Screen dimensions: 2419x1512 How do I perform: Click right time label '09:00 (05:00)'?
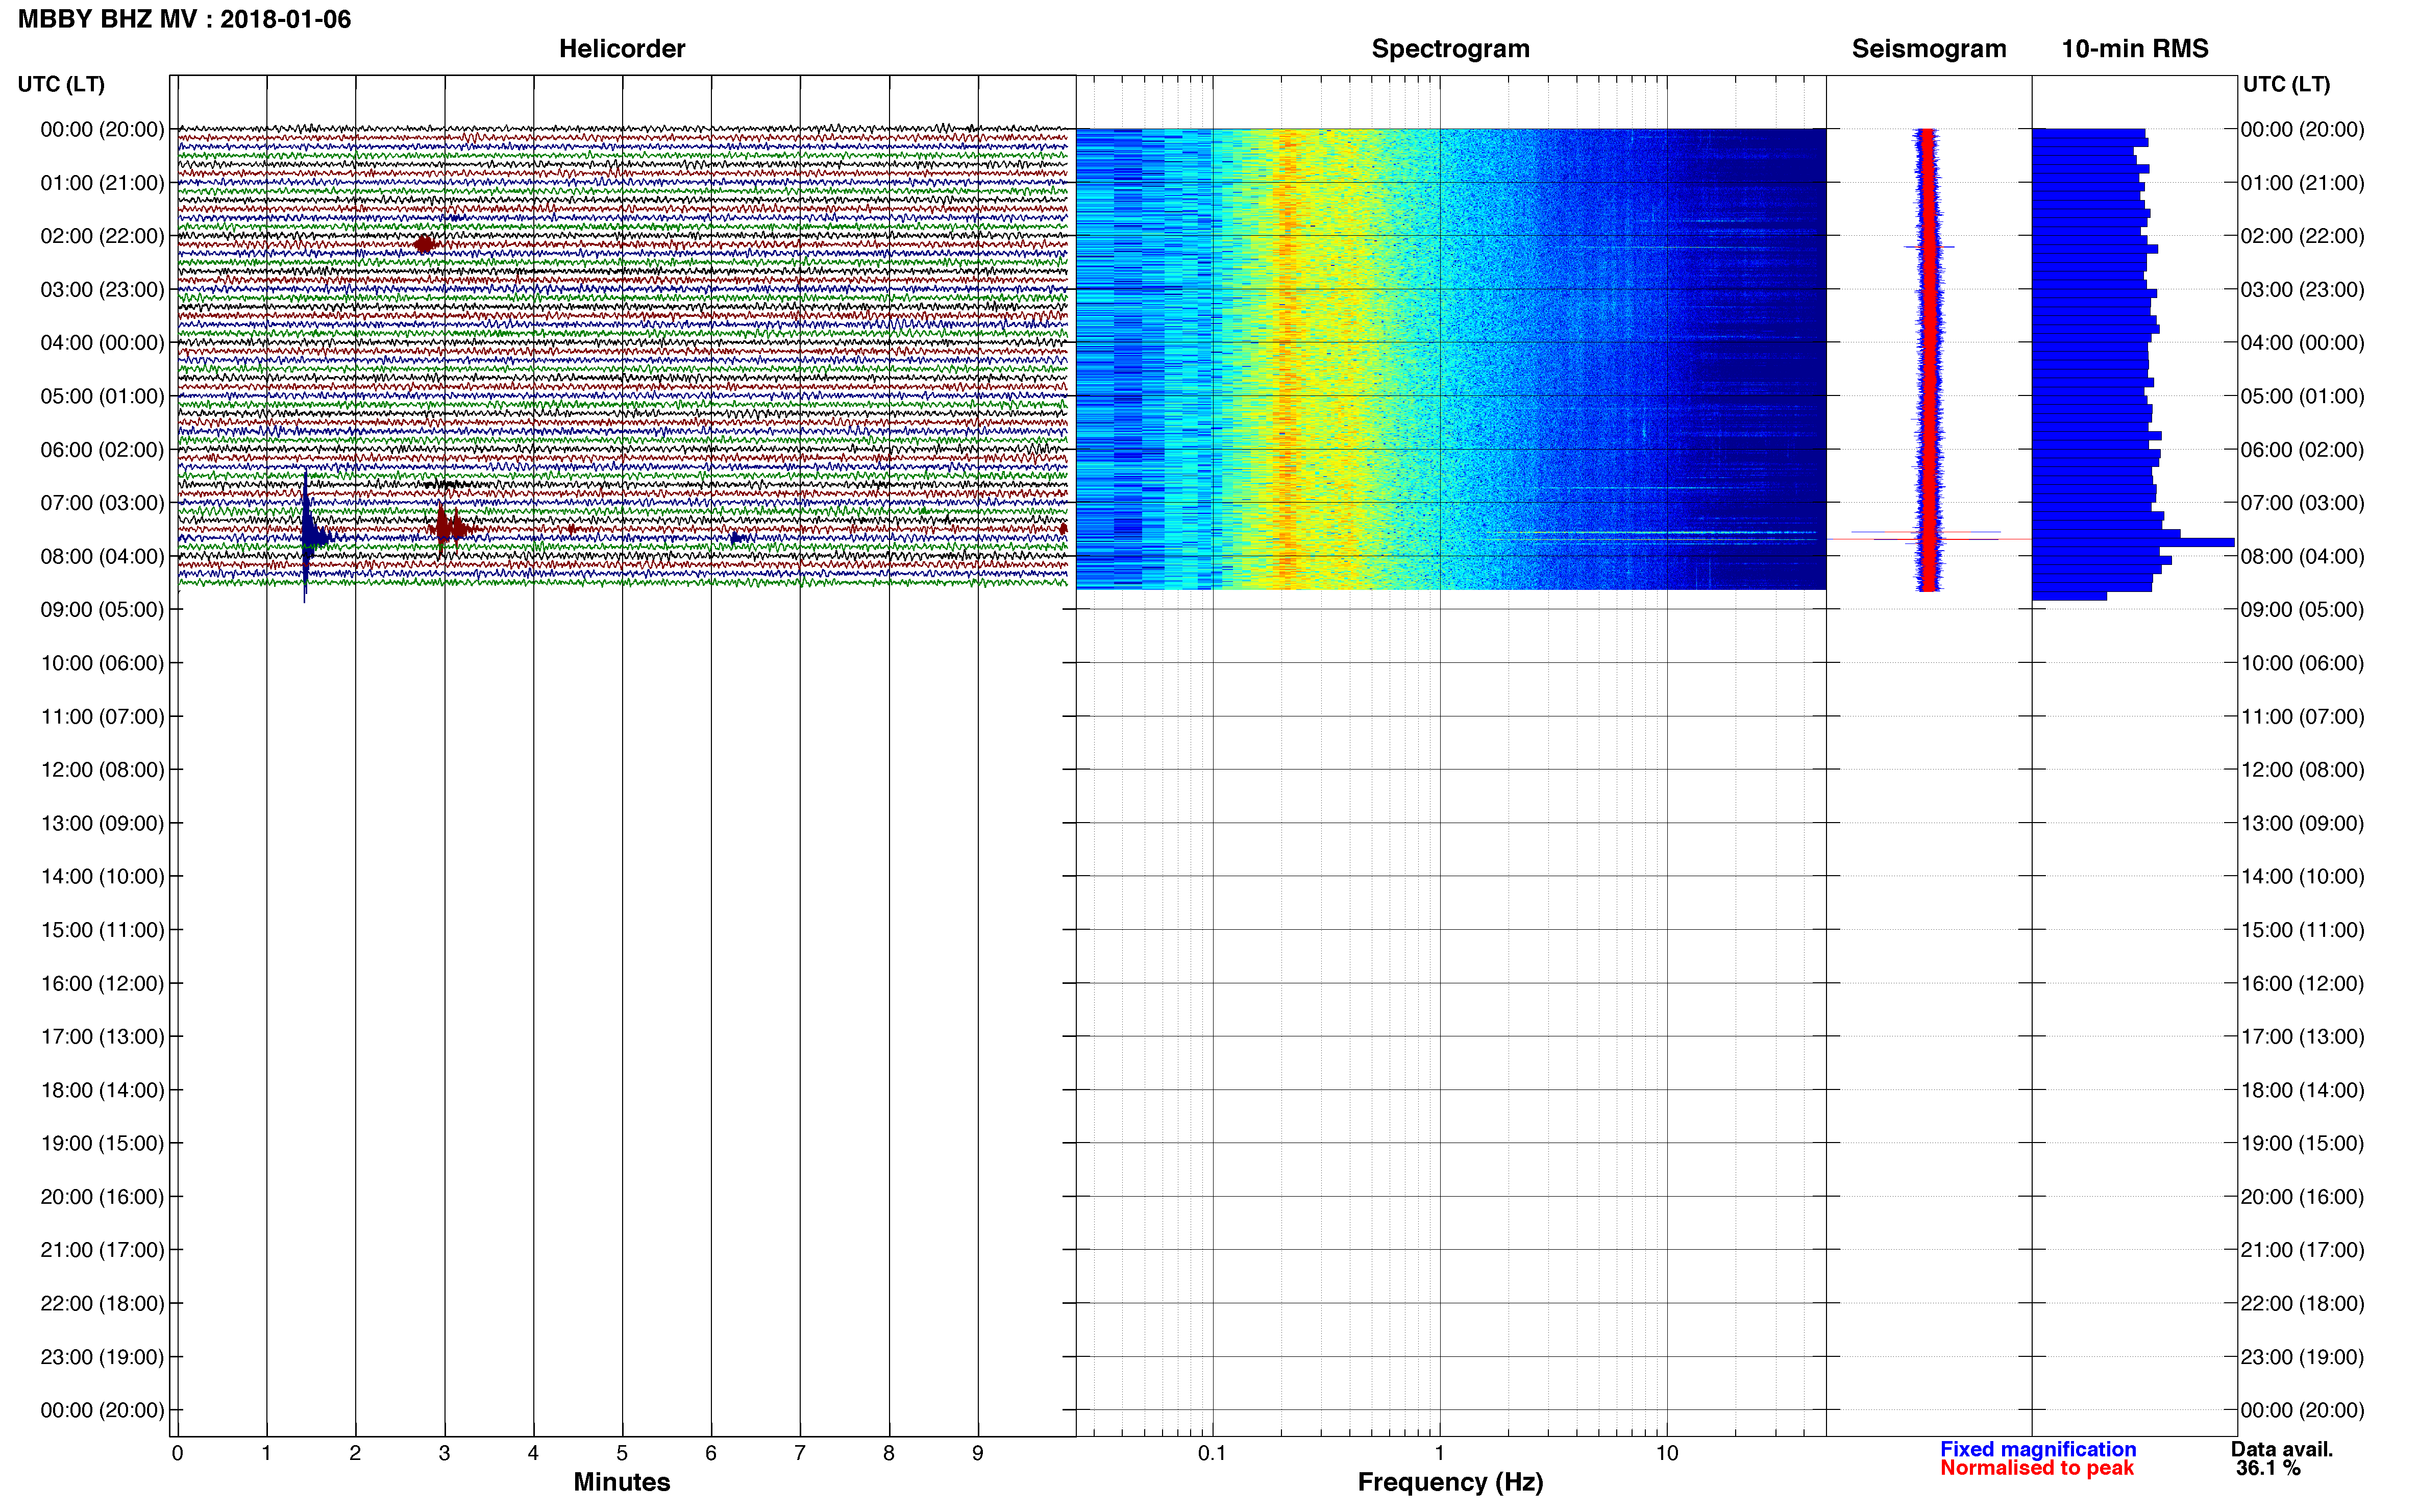2302,610
